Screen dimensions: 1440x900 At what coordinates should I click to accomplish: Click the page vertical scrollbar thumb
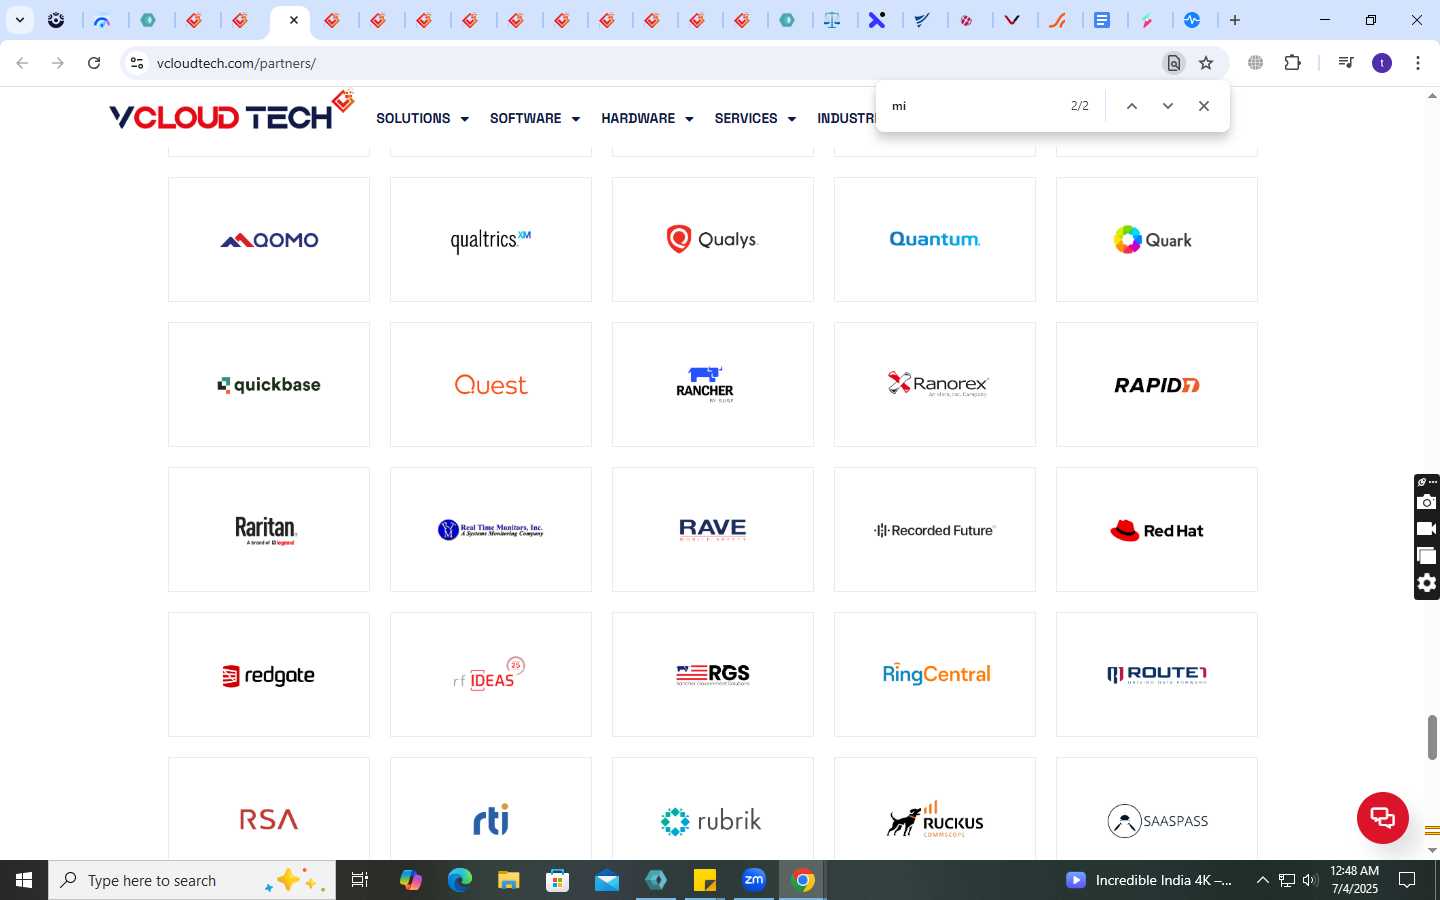[1432, 737]
